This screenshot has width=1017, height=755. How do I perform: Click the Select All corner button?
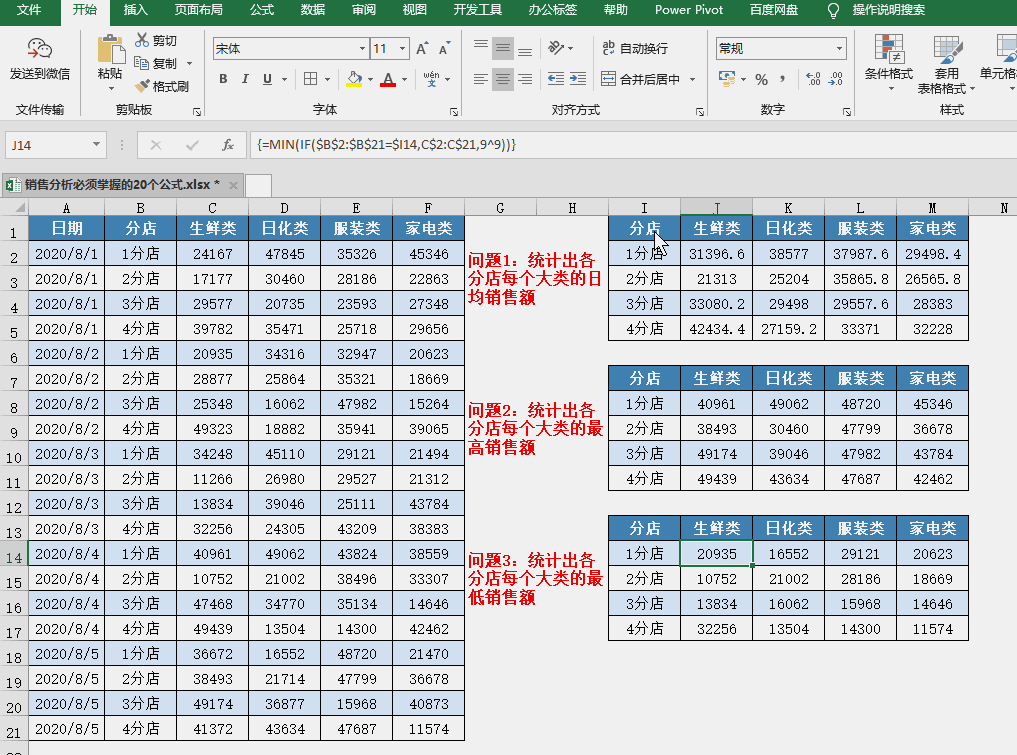[14, 208]
